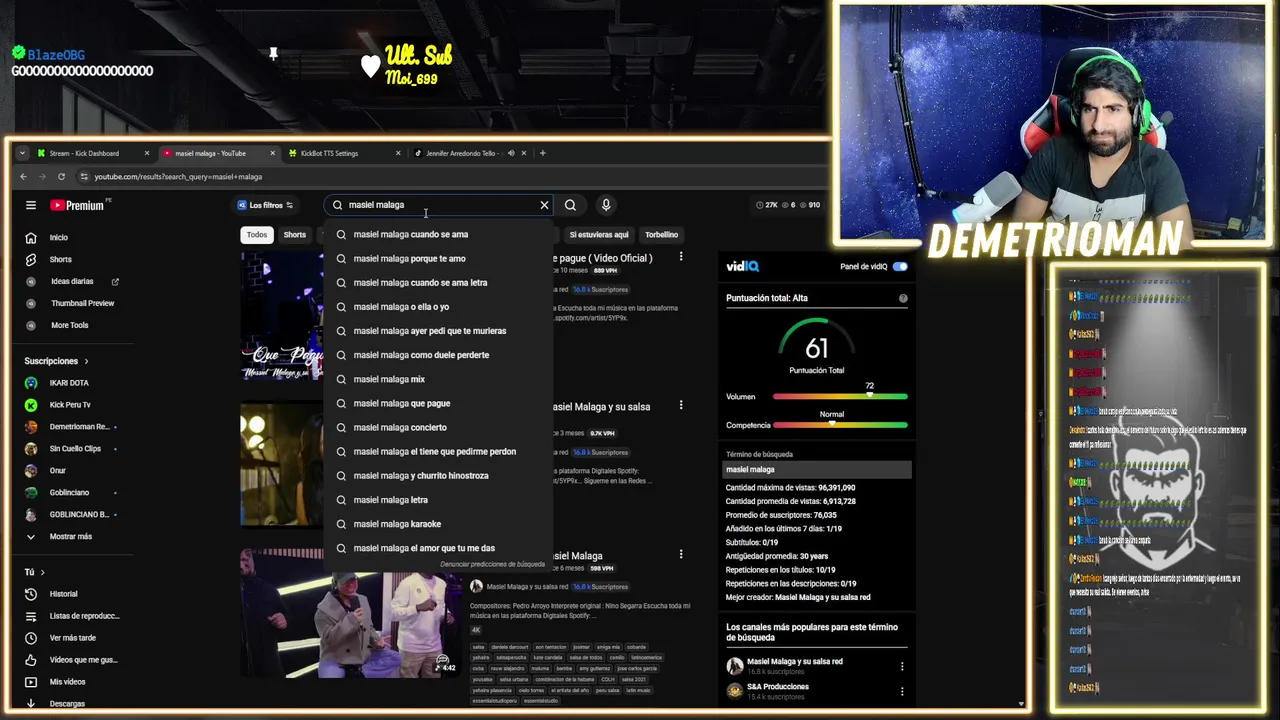Select the Torbellino filter chip
This screenshot has height=720, width=1280.
tap(662, 235)
